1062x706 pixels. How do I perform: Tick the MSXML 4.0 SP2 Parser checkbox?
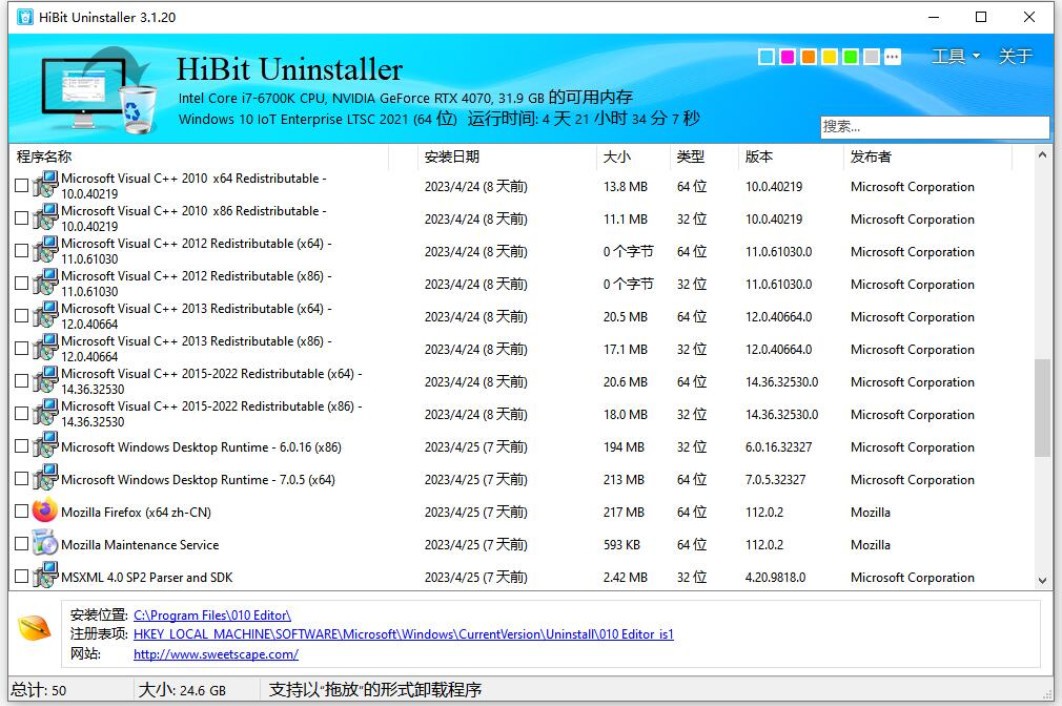coord(22,576)
